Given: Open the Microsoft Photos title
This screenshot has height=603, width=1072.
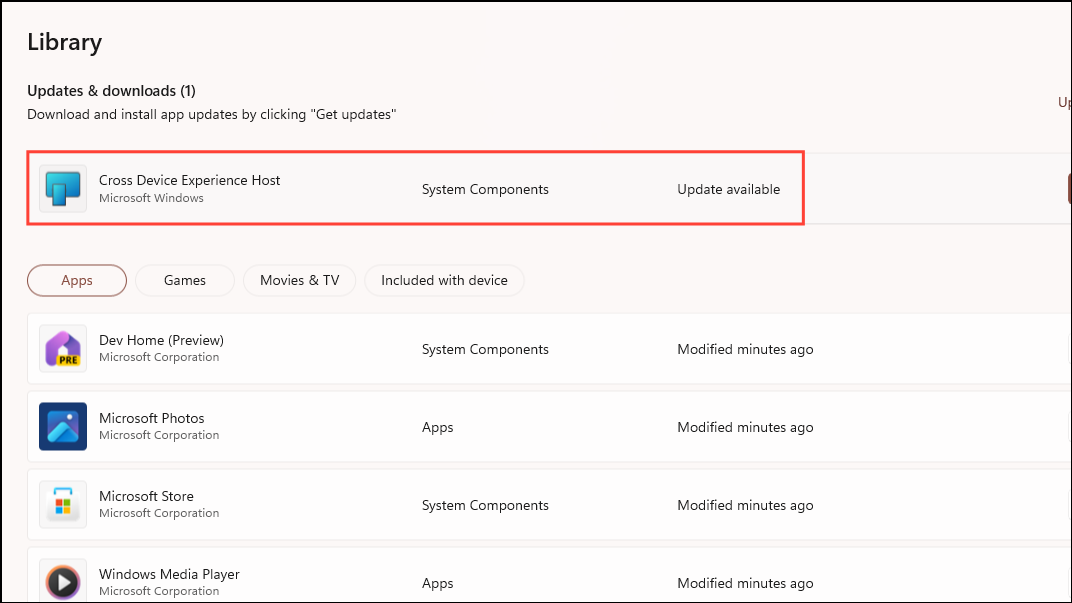Looking at the screenshot, I should pyautogui.click(x=151, y=419).
